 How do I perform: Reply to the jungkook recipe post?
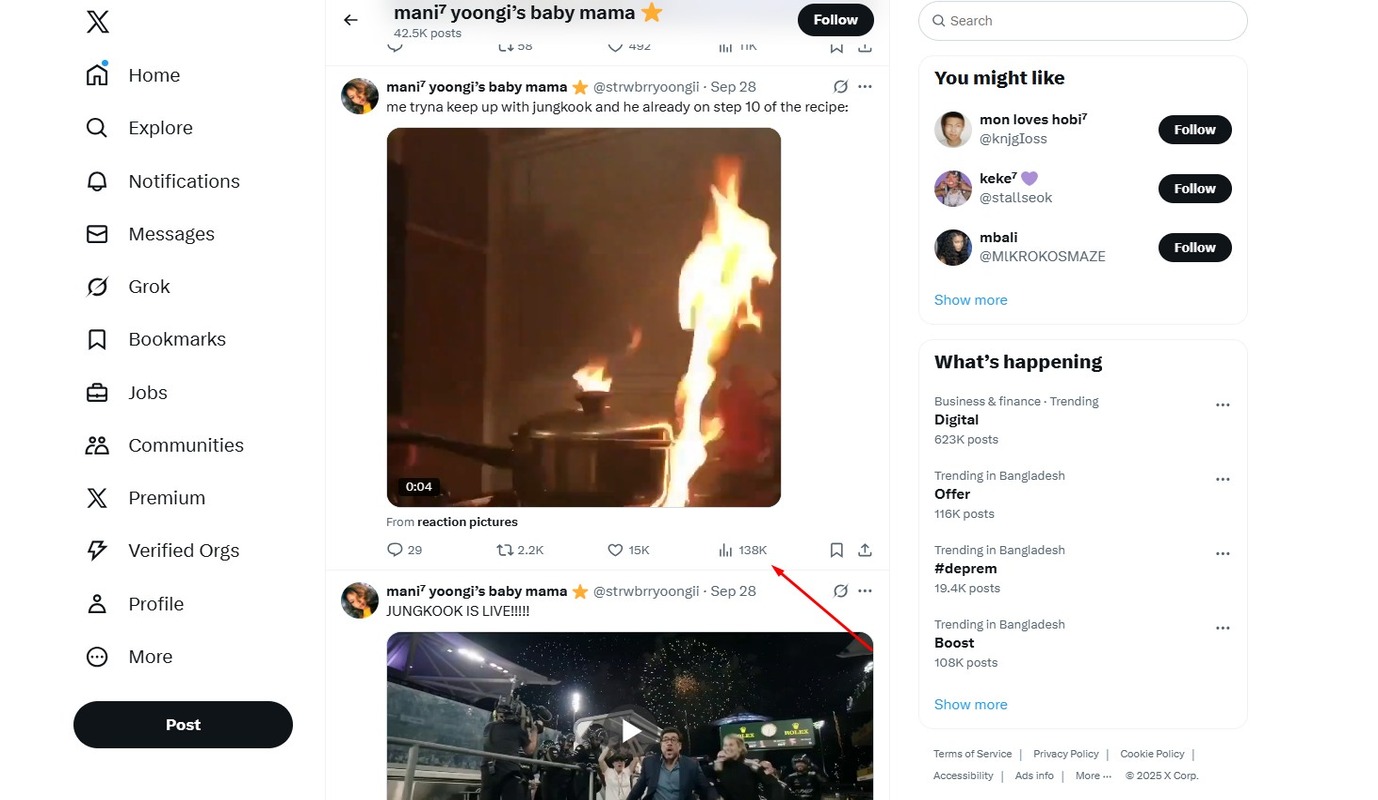point(395,550)
